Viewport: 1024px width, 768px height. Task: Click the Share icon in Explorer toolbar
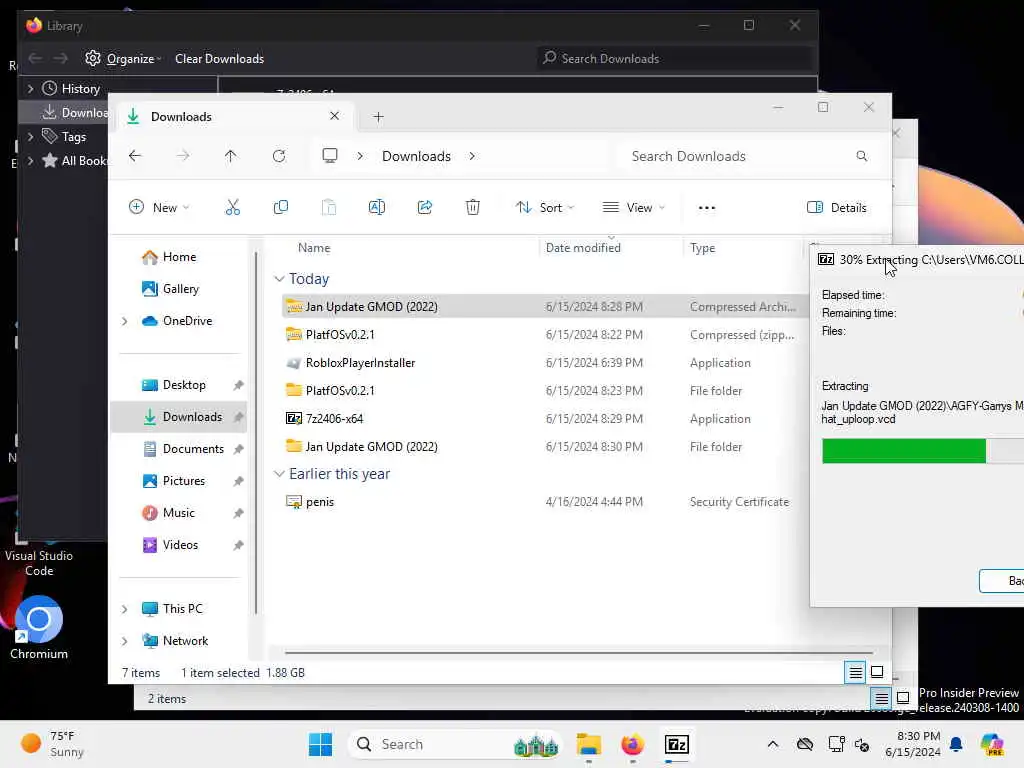[424, 208]
